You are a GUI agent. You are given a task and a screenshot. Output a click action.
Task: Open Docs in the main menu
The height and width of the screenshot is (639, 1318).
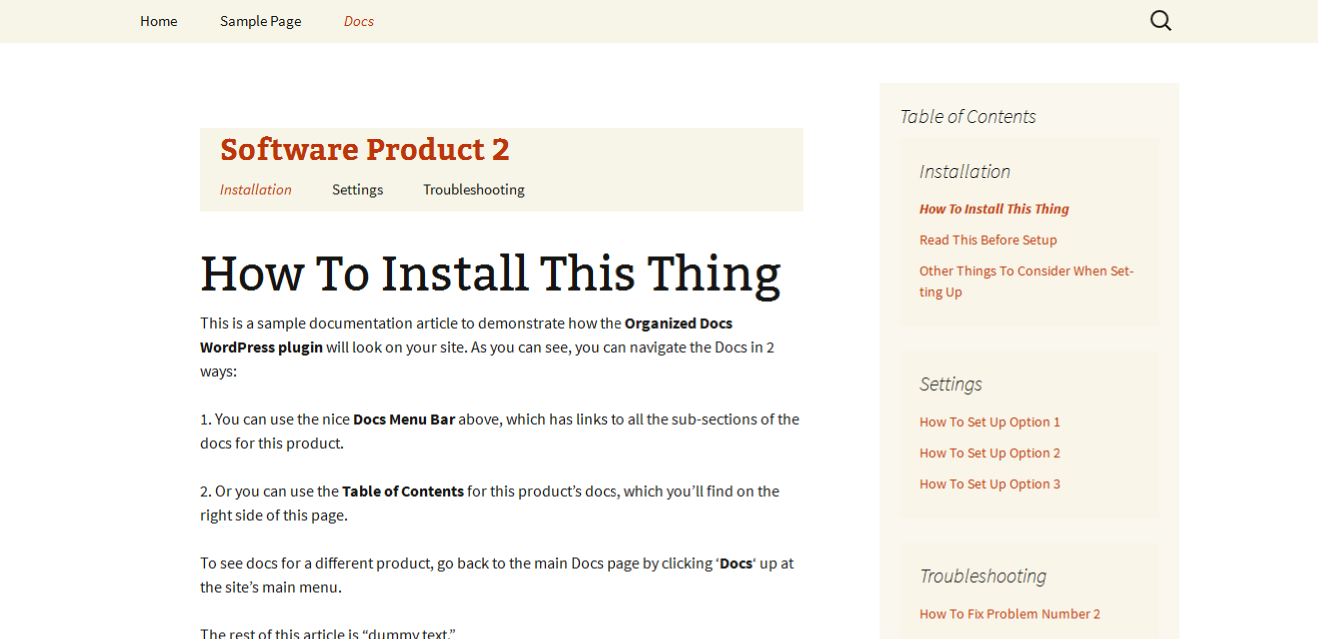click(x=359, y=21)
